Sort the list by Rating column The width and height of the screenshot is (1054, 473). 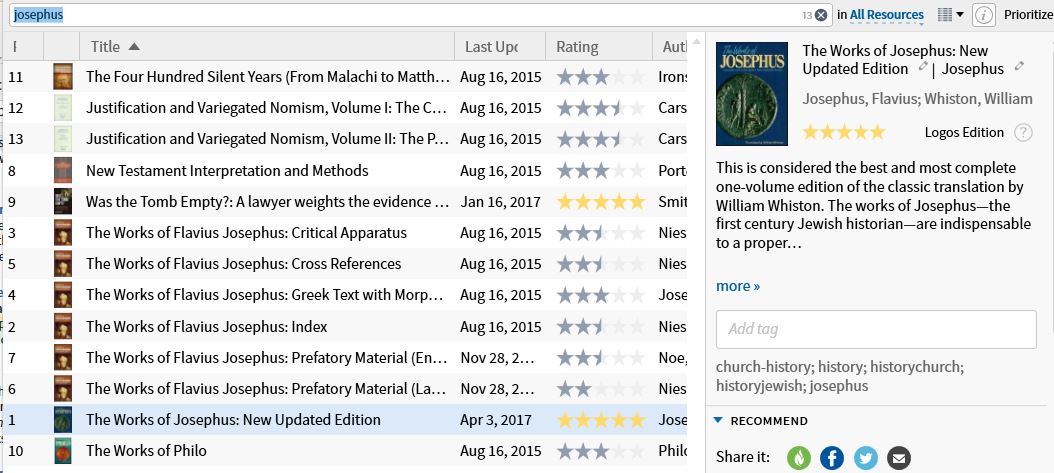coord(577,47)
